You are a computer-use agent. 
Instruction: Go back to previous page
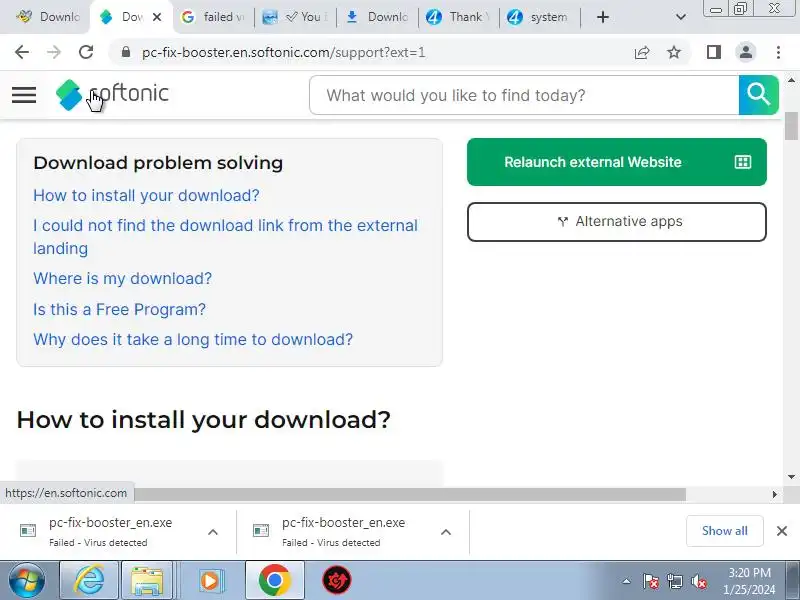tap(22, 52)
